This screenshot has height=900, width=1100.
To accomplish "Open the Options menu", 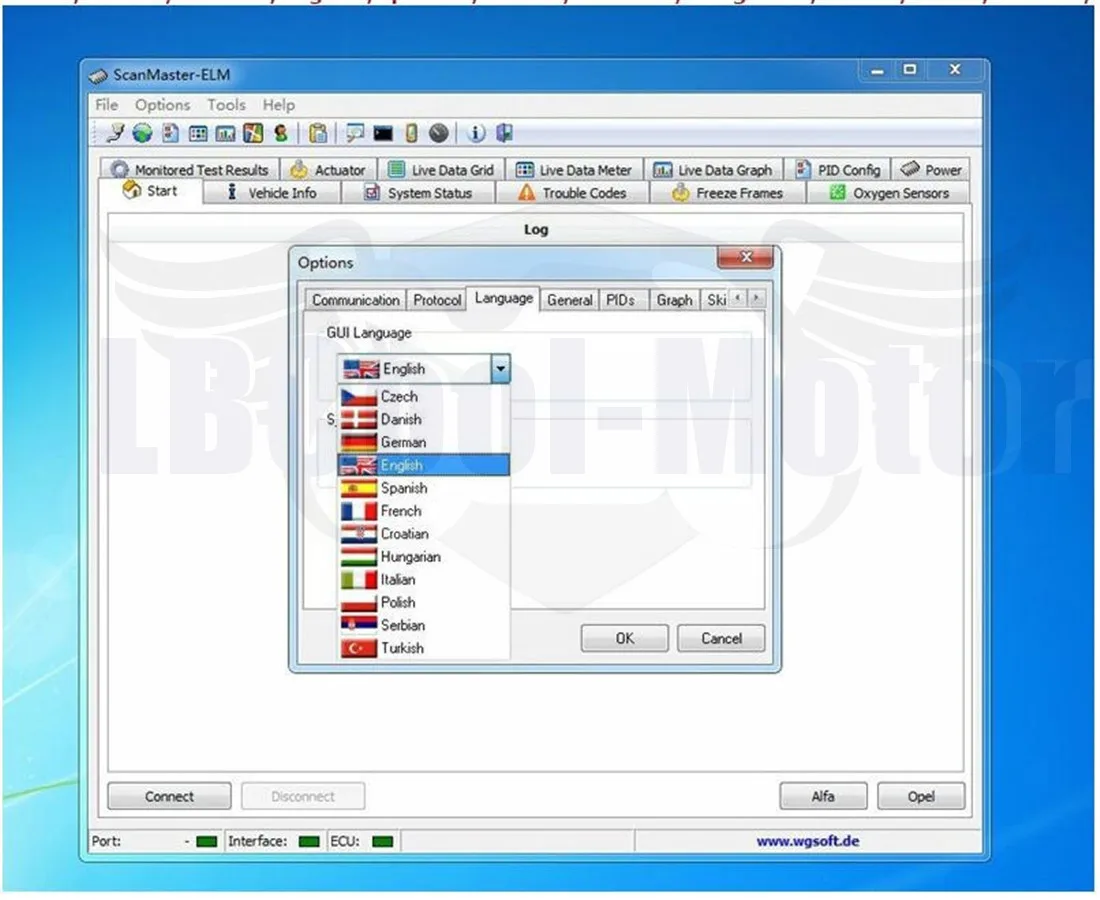I will pos(163,105).
